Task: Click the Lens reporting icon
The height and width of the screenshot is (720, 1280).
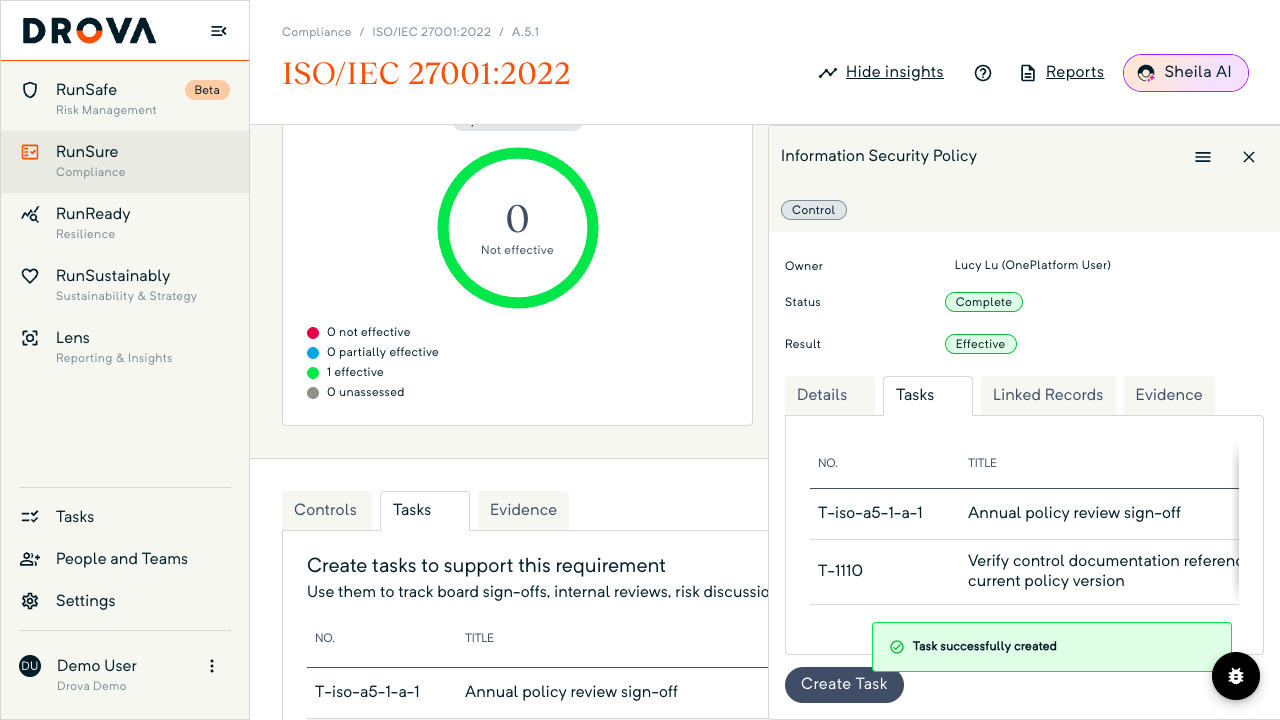Action: 30,338
